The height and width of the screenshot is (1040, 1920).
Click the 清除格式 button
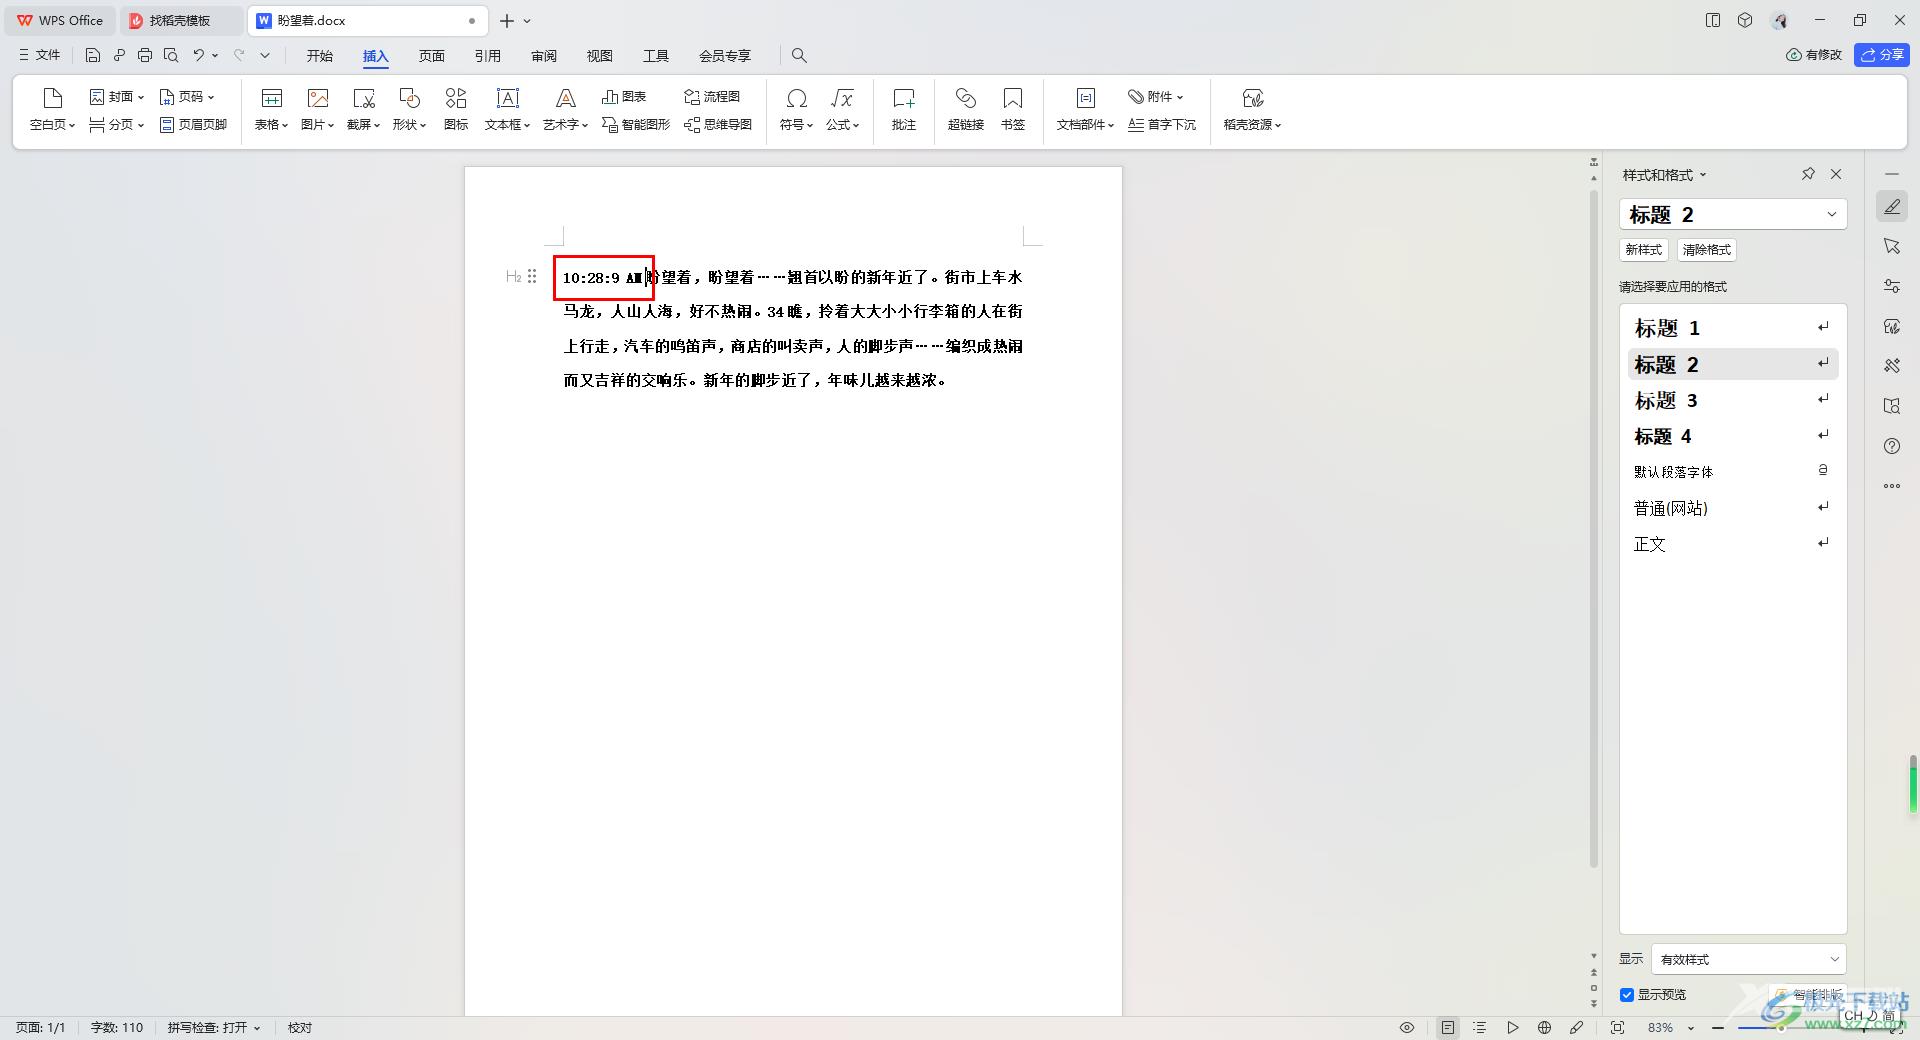point(1707,250)
